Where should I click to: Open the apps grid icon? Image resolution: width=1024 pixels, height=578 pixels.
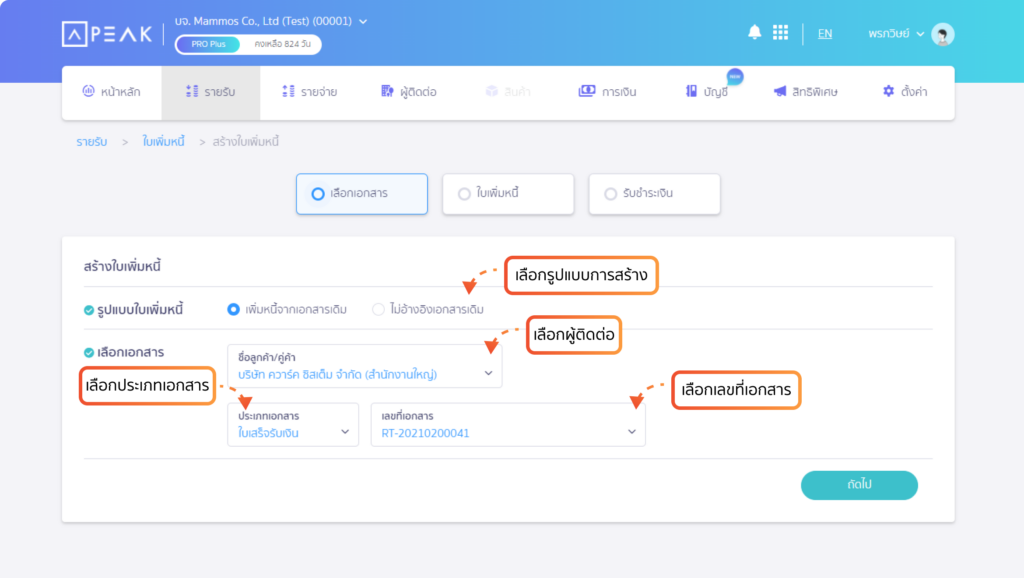pos(780,32)
